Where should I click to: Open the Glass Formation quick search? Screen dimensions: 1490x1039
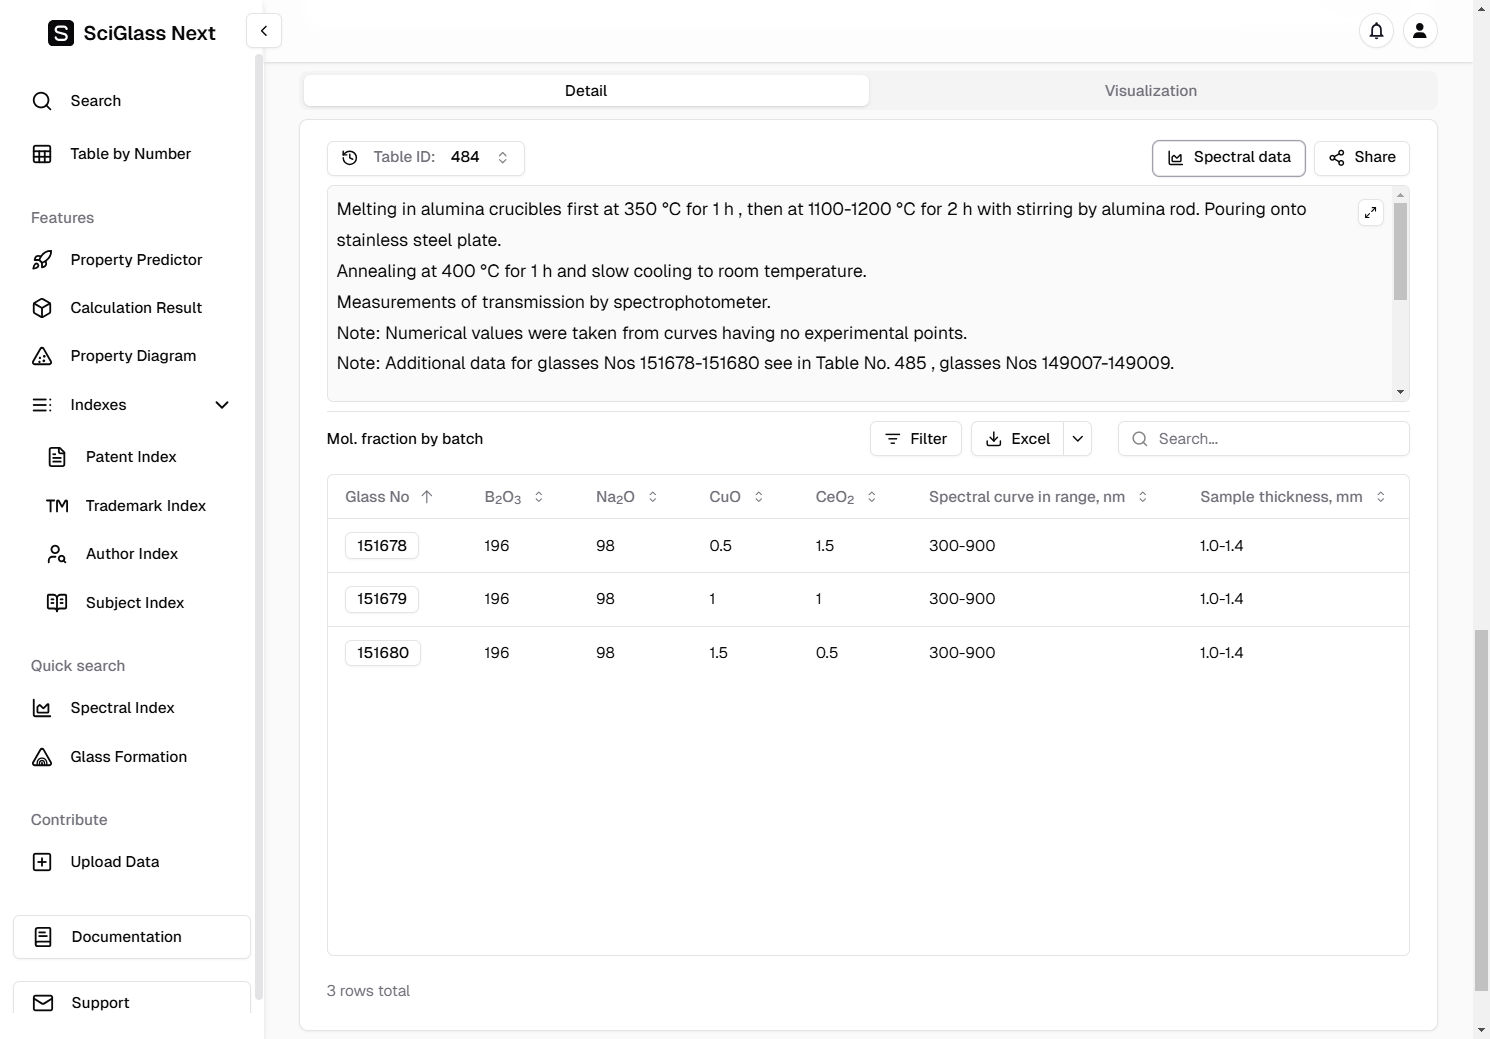click(x=128, y=757)
